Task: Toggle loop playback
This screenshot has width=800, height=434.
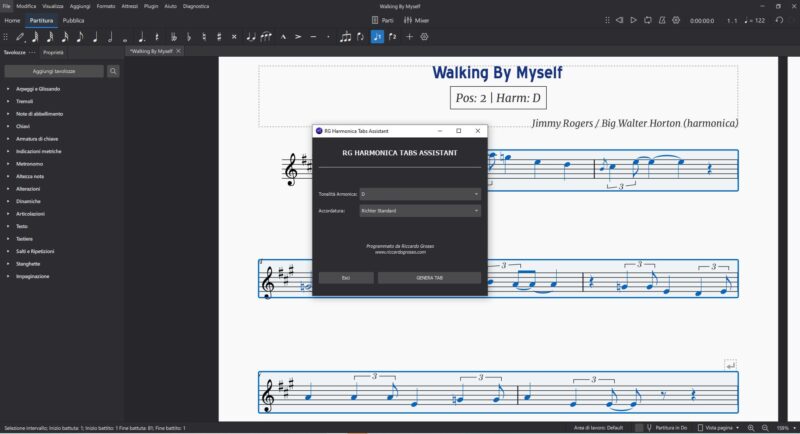Action: pyautogui.click(x=647, y=20)
